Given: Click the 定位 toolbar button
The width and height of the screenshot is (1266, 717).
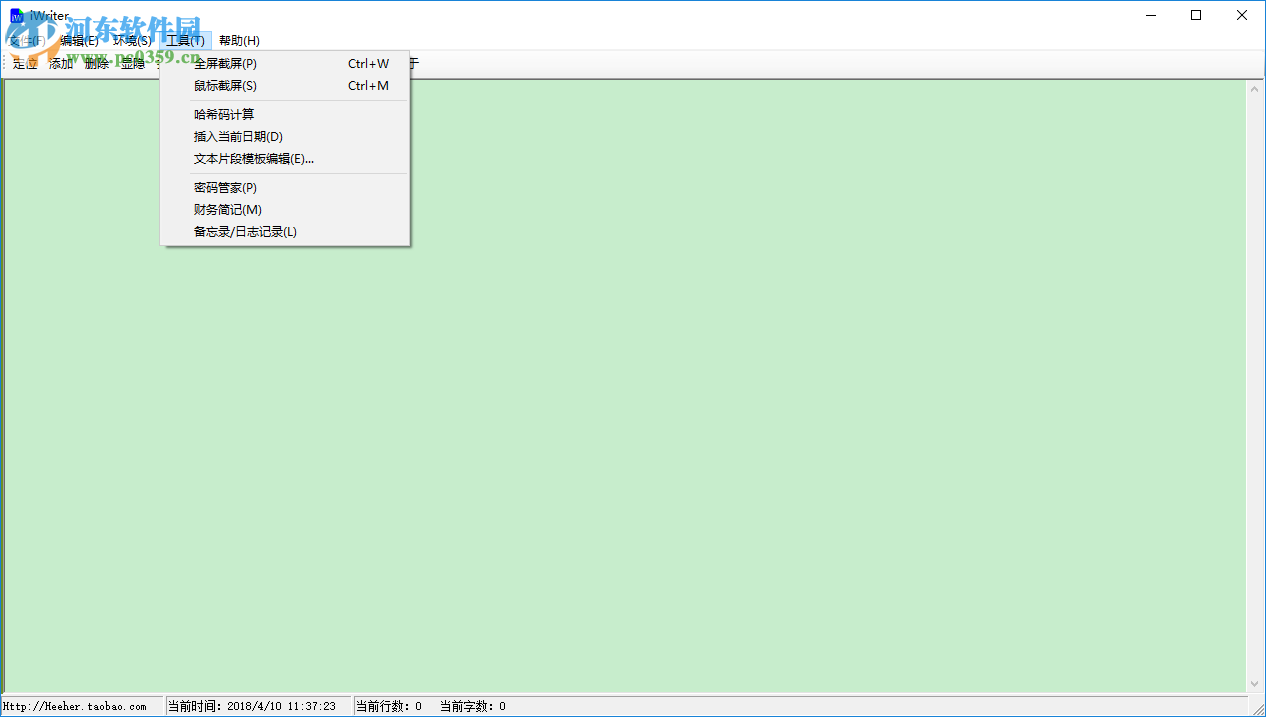Looking at the screenshot, I should (x=24, y=63).
